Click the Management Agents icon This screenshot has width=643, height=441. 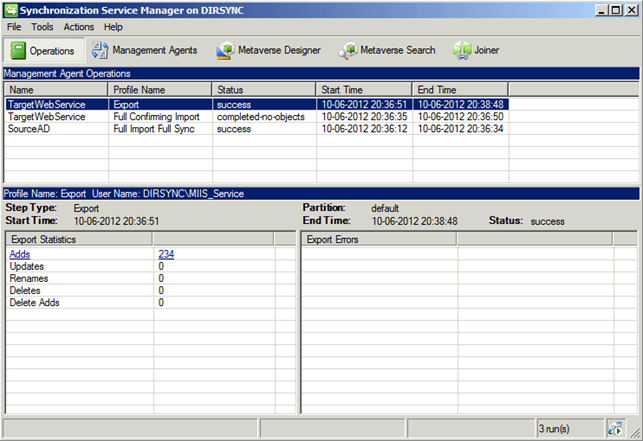click(x=100, y=50)
